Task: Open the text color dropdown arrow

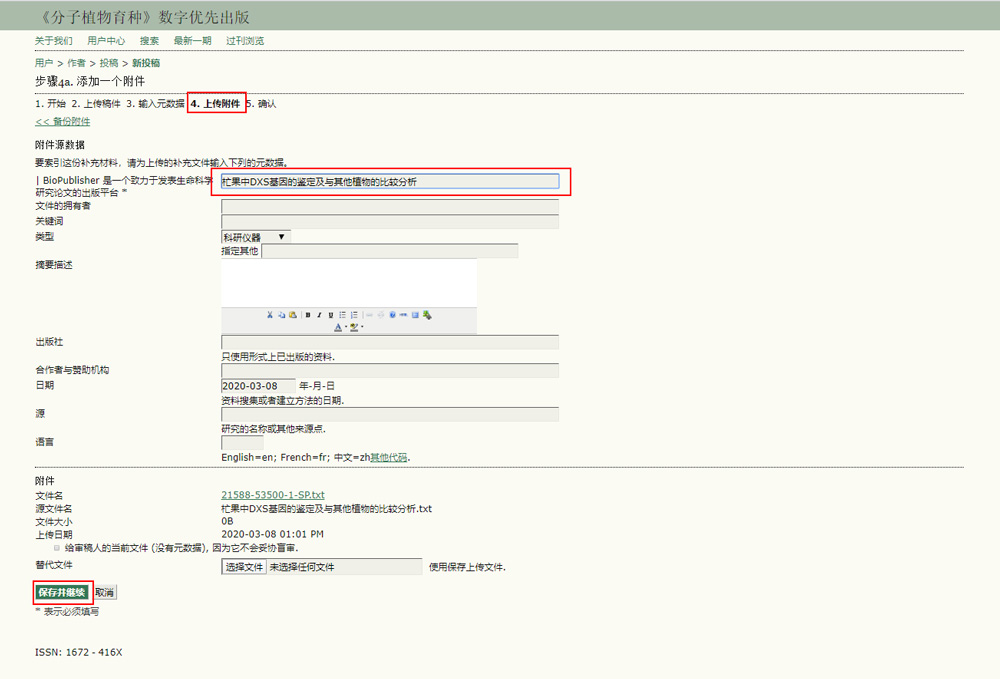Action: click(346, 327)
